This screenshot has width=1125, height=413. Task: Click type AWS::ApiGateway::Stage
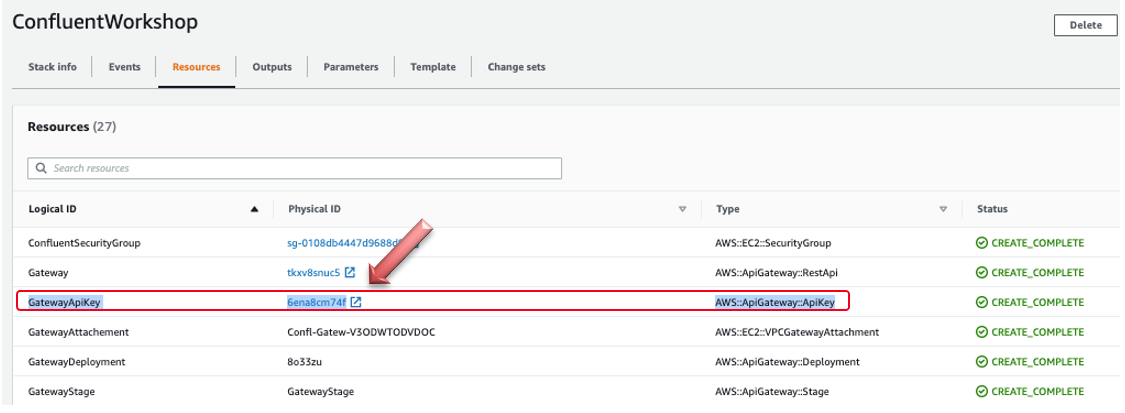coord(771,391)
